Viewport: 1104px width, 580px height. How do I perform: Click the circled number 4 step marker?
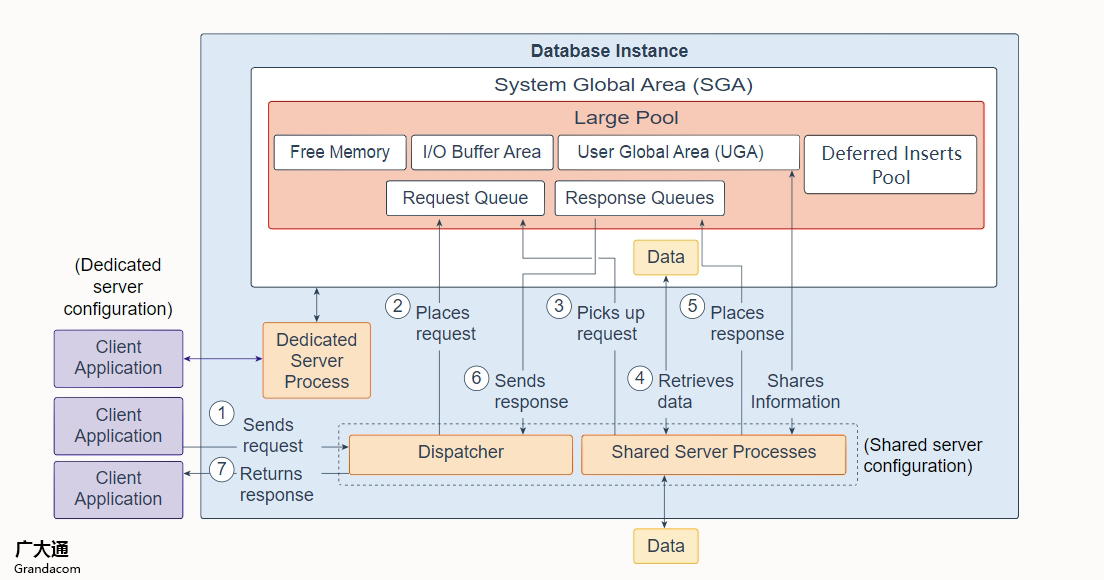(640, 378)
